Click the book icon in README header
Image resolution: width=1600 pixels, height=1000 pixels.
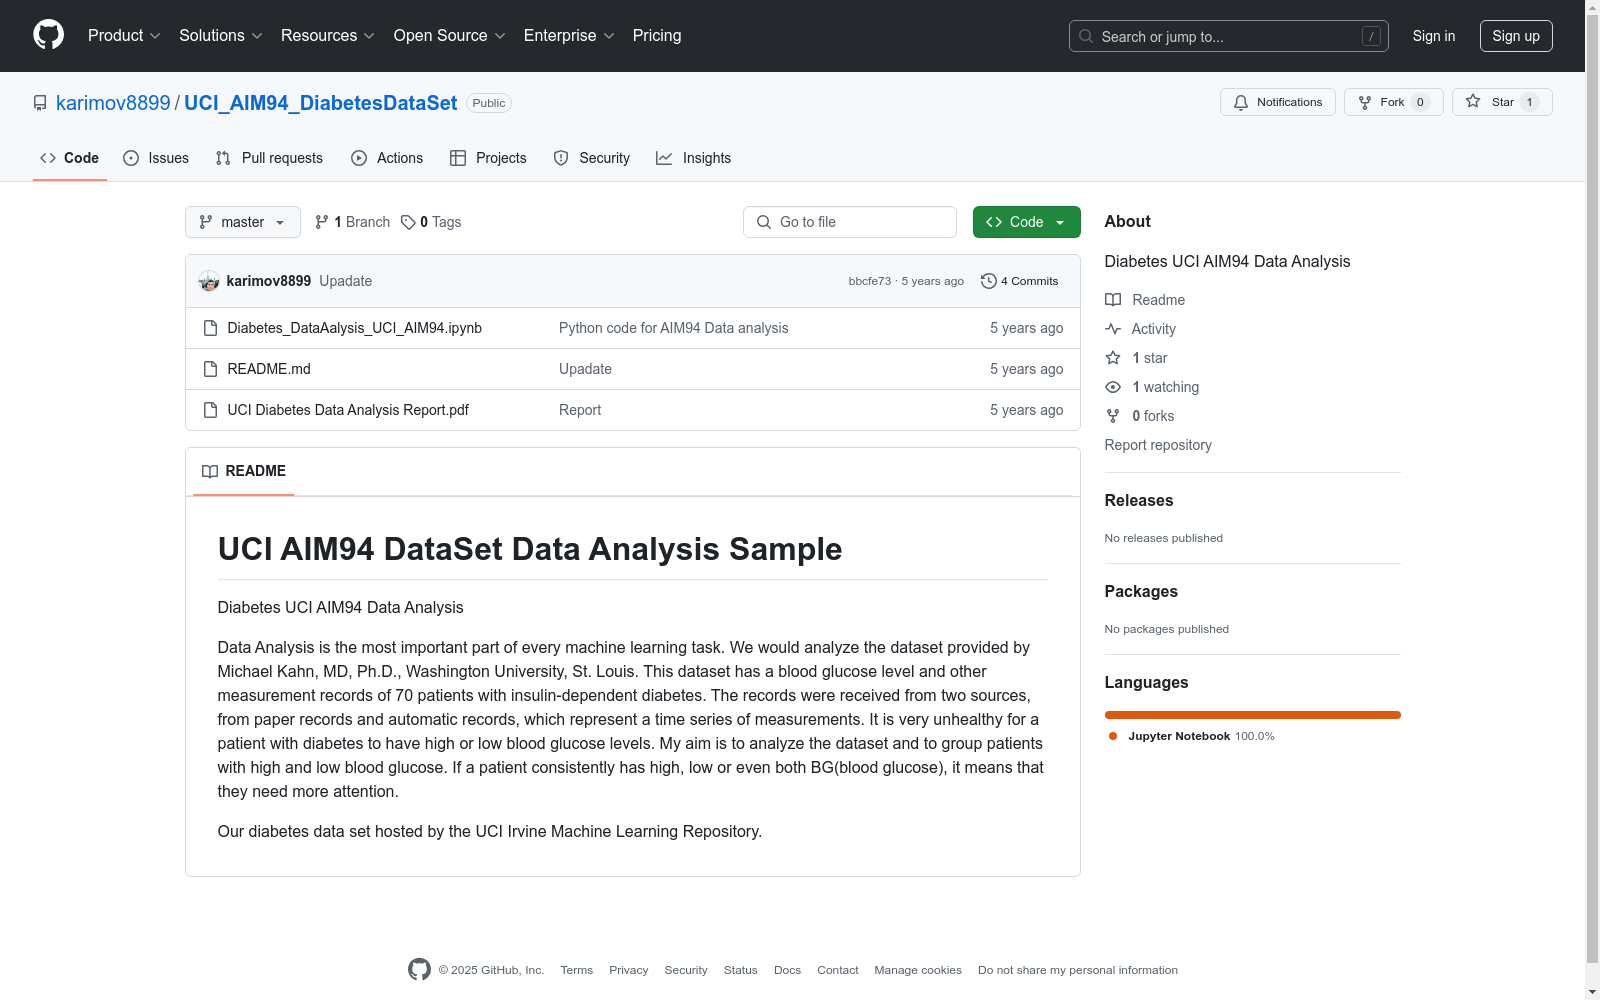(x=210, y=471)
